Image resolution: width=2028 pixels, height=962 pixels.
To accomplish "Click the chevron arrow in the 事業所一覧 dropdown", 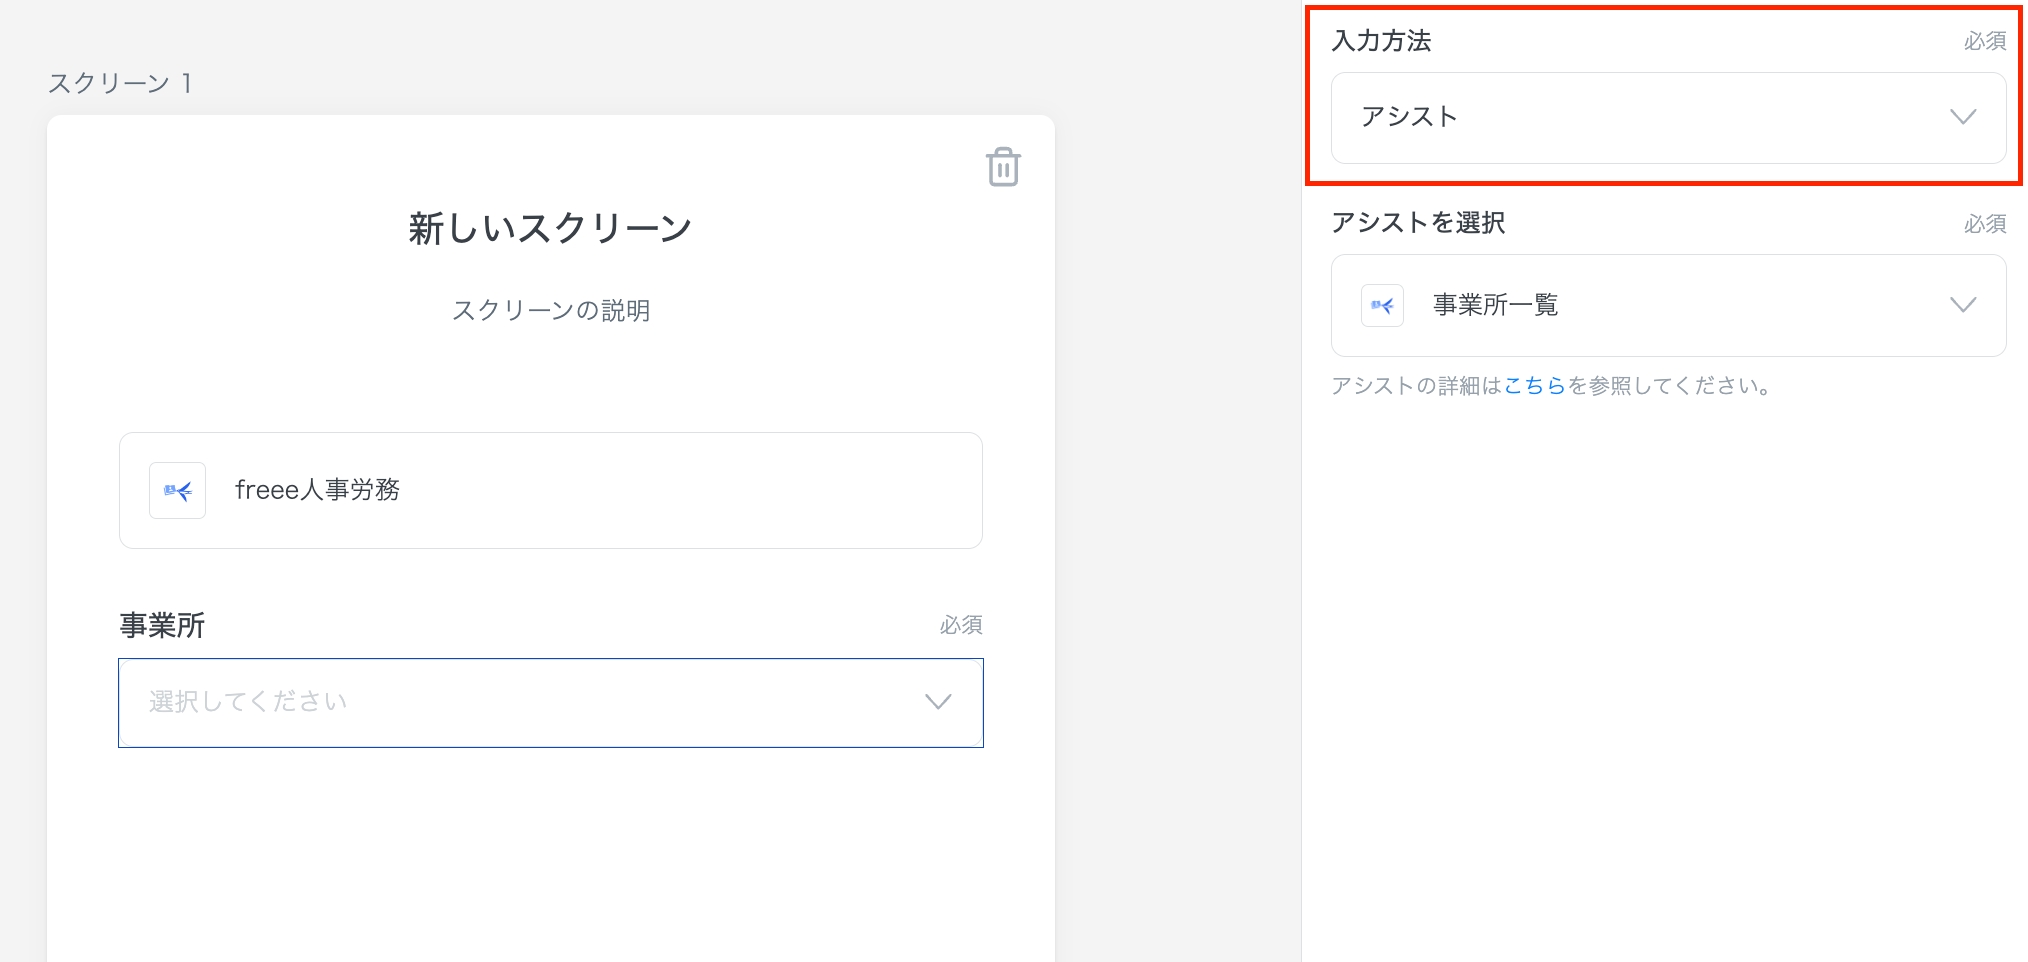I will pos(1963,305).
